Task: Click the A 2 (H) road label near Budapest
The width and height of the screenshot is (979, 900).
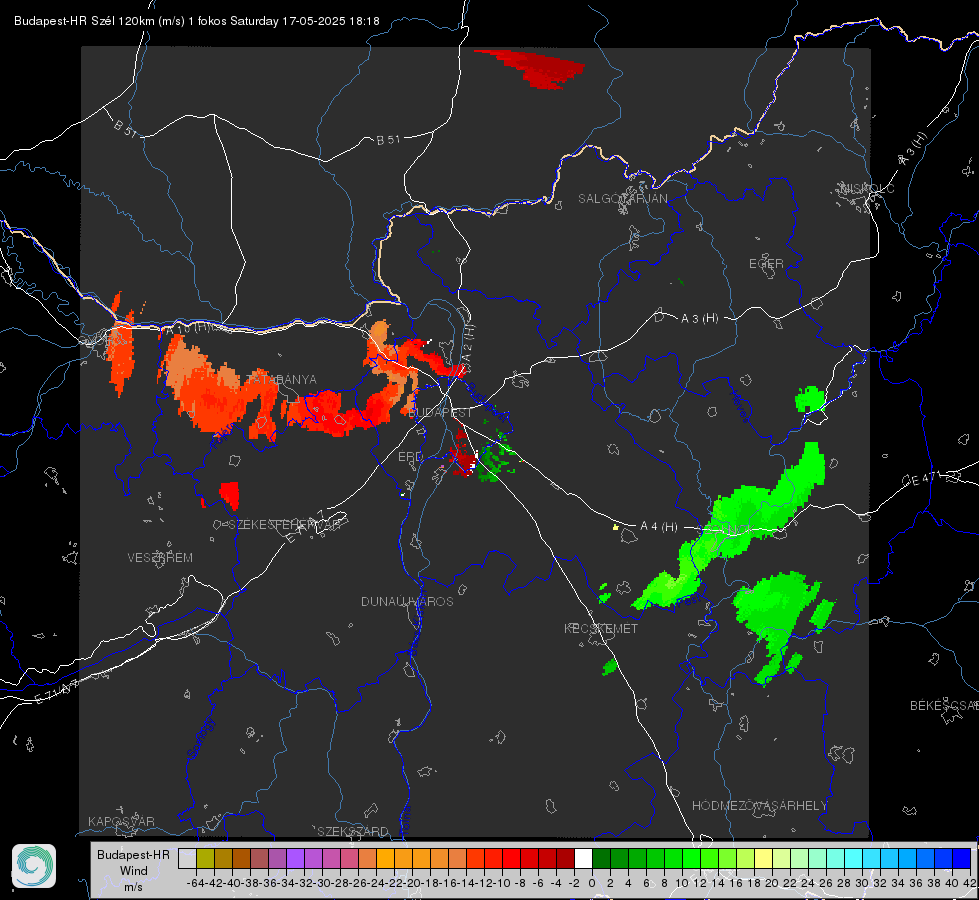Action: (468, 343)
